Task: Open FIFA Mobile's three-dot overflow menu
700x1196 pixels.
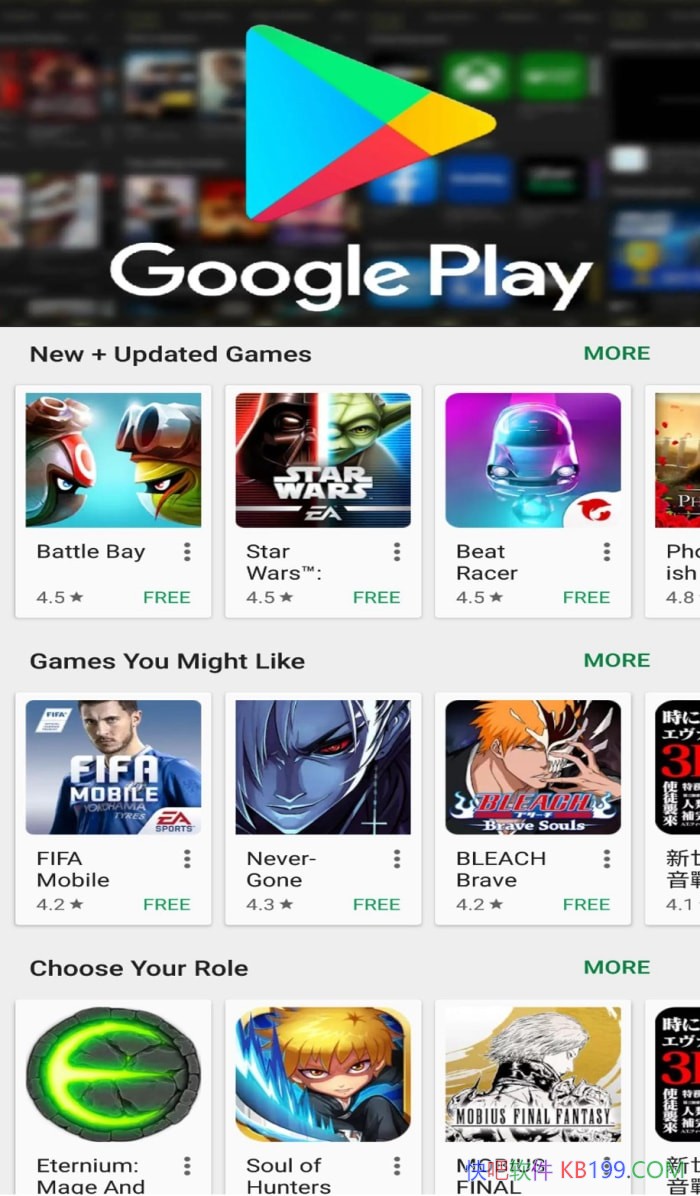Action: (x=187, y=860)
